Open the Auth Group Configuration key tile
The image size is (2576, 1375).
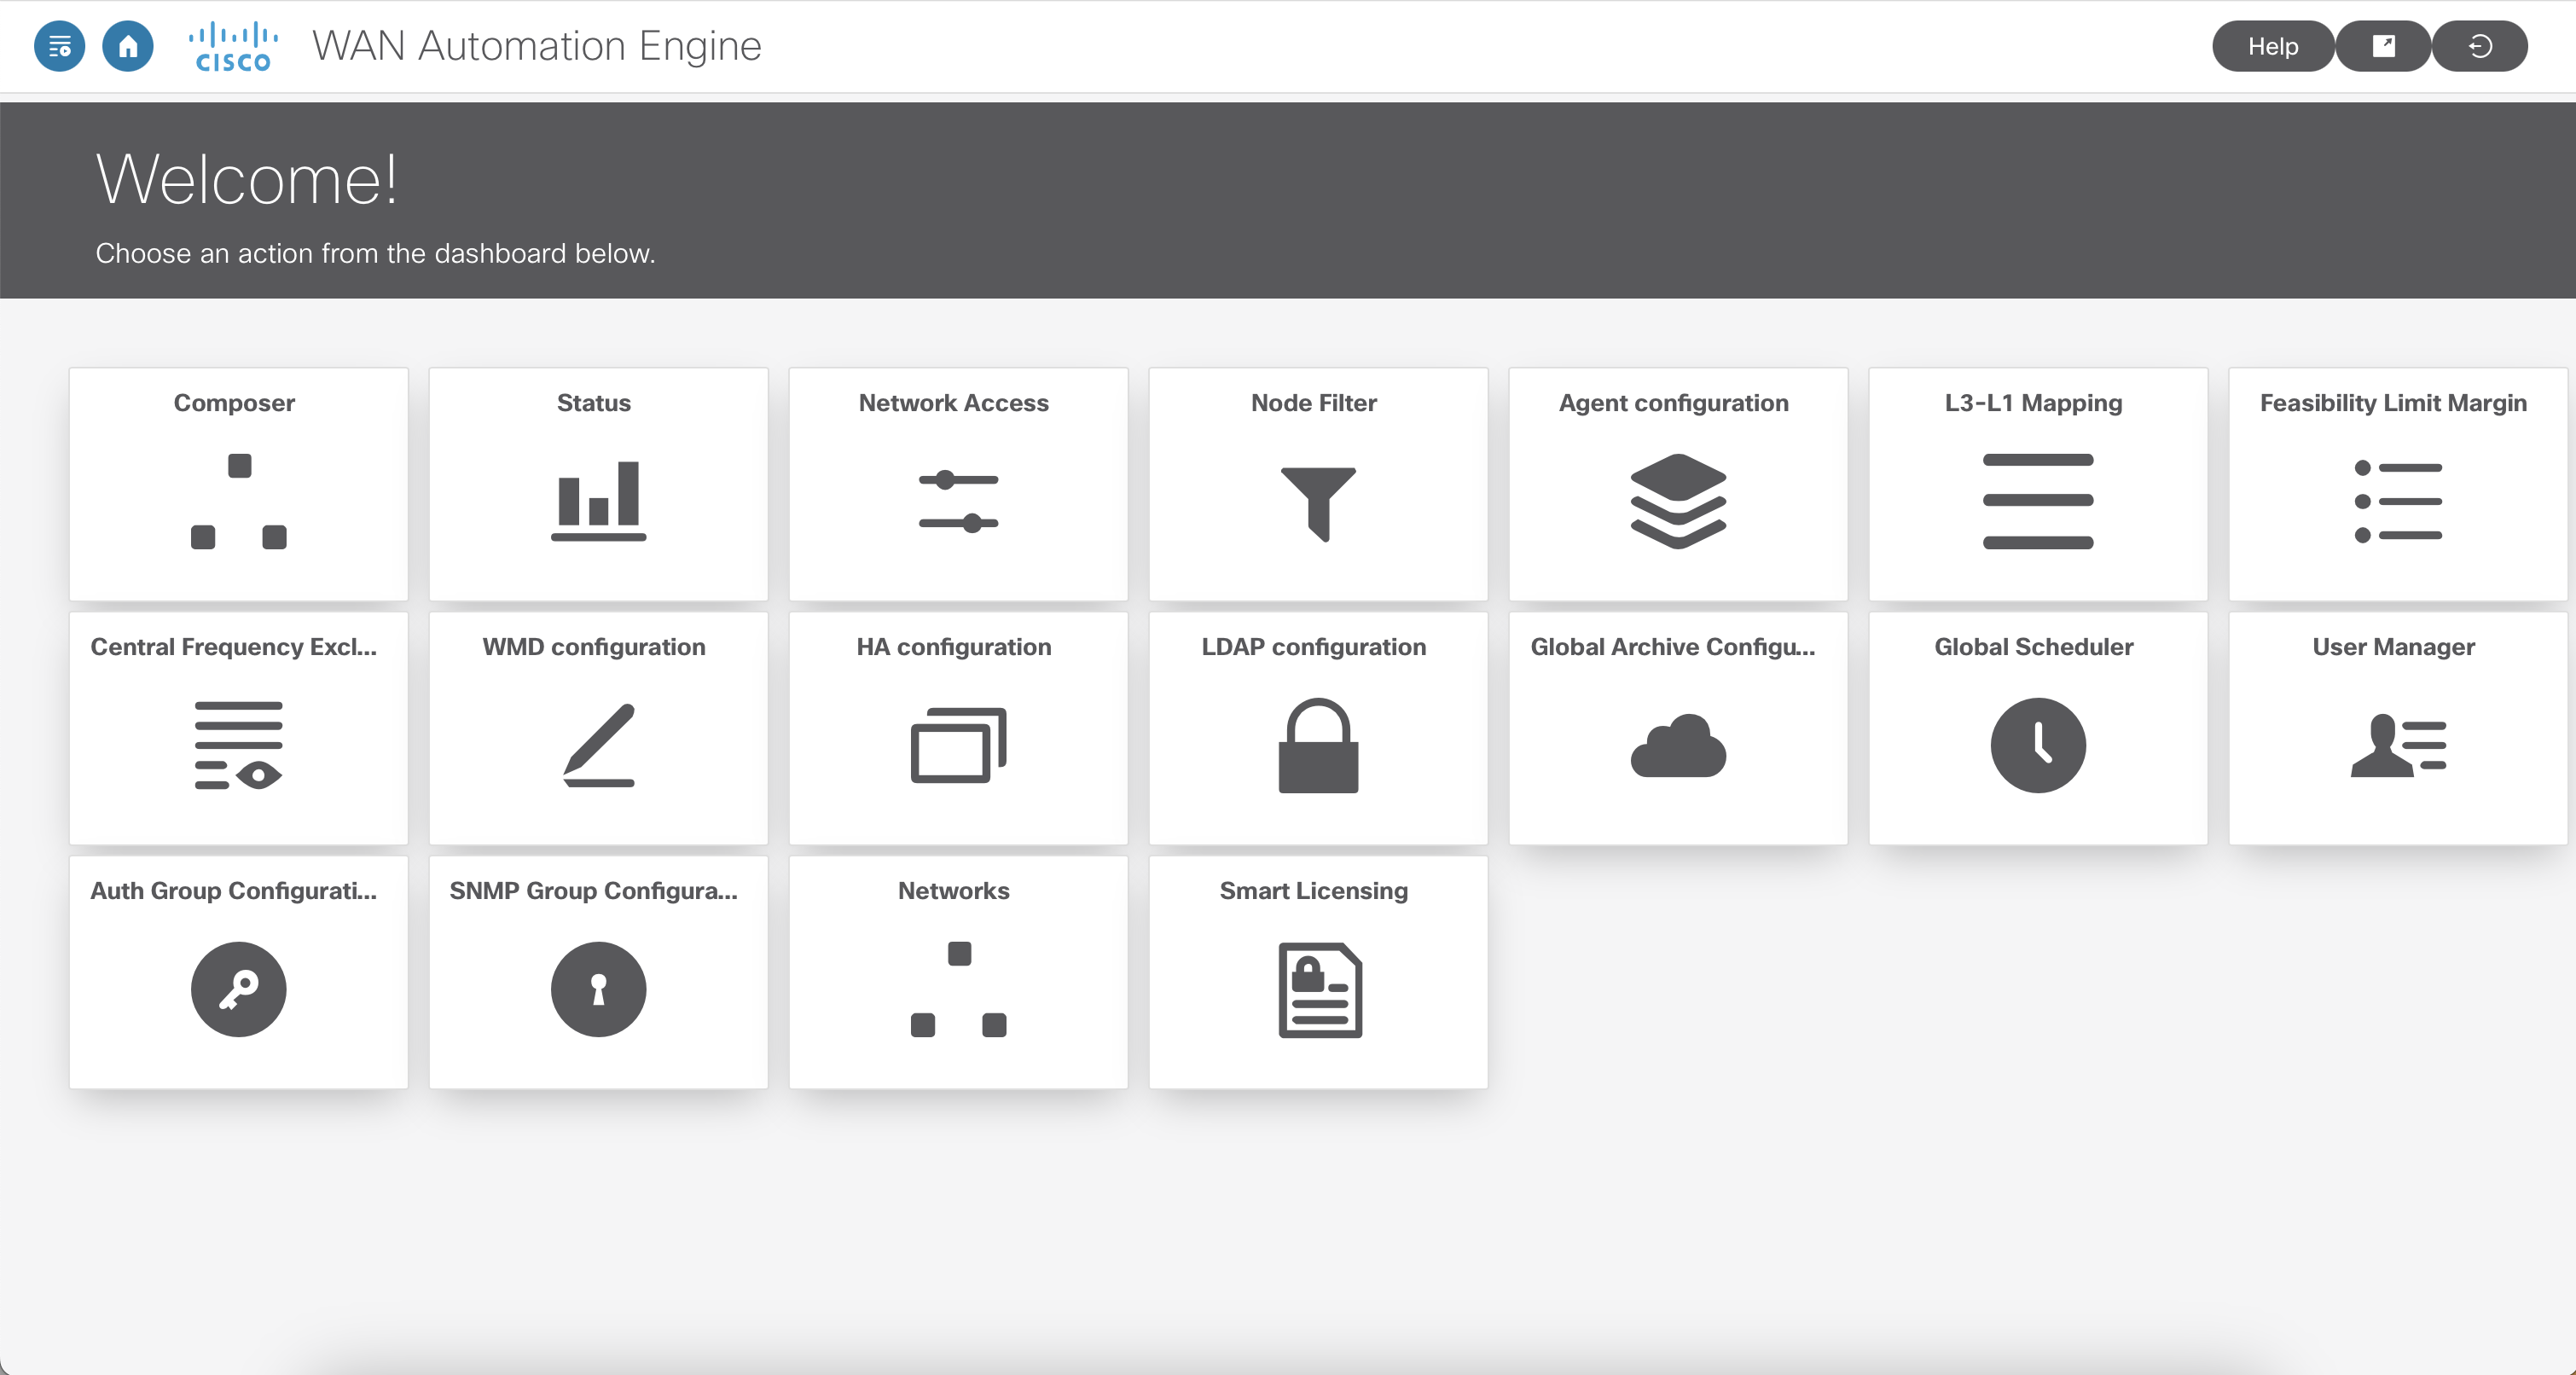[239, 972]
